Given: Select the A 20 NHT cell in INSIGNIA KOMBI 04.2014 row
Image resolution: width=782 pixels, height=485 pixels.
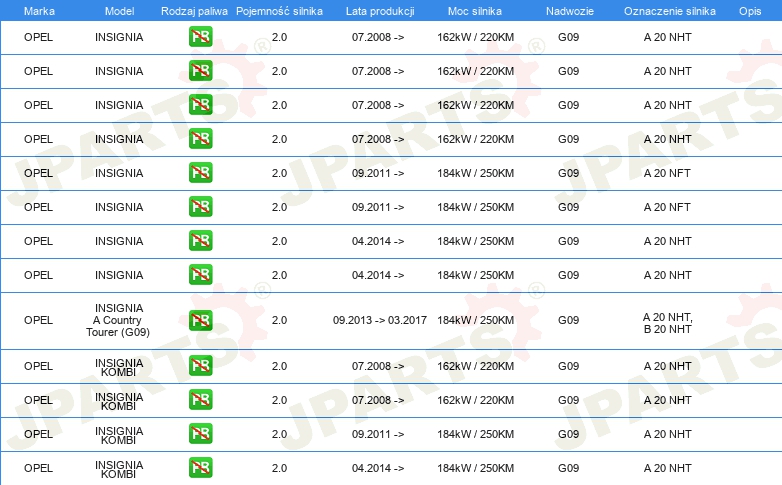Looking at the screenshot, I should point(667,468).
